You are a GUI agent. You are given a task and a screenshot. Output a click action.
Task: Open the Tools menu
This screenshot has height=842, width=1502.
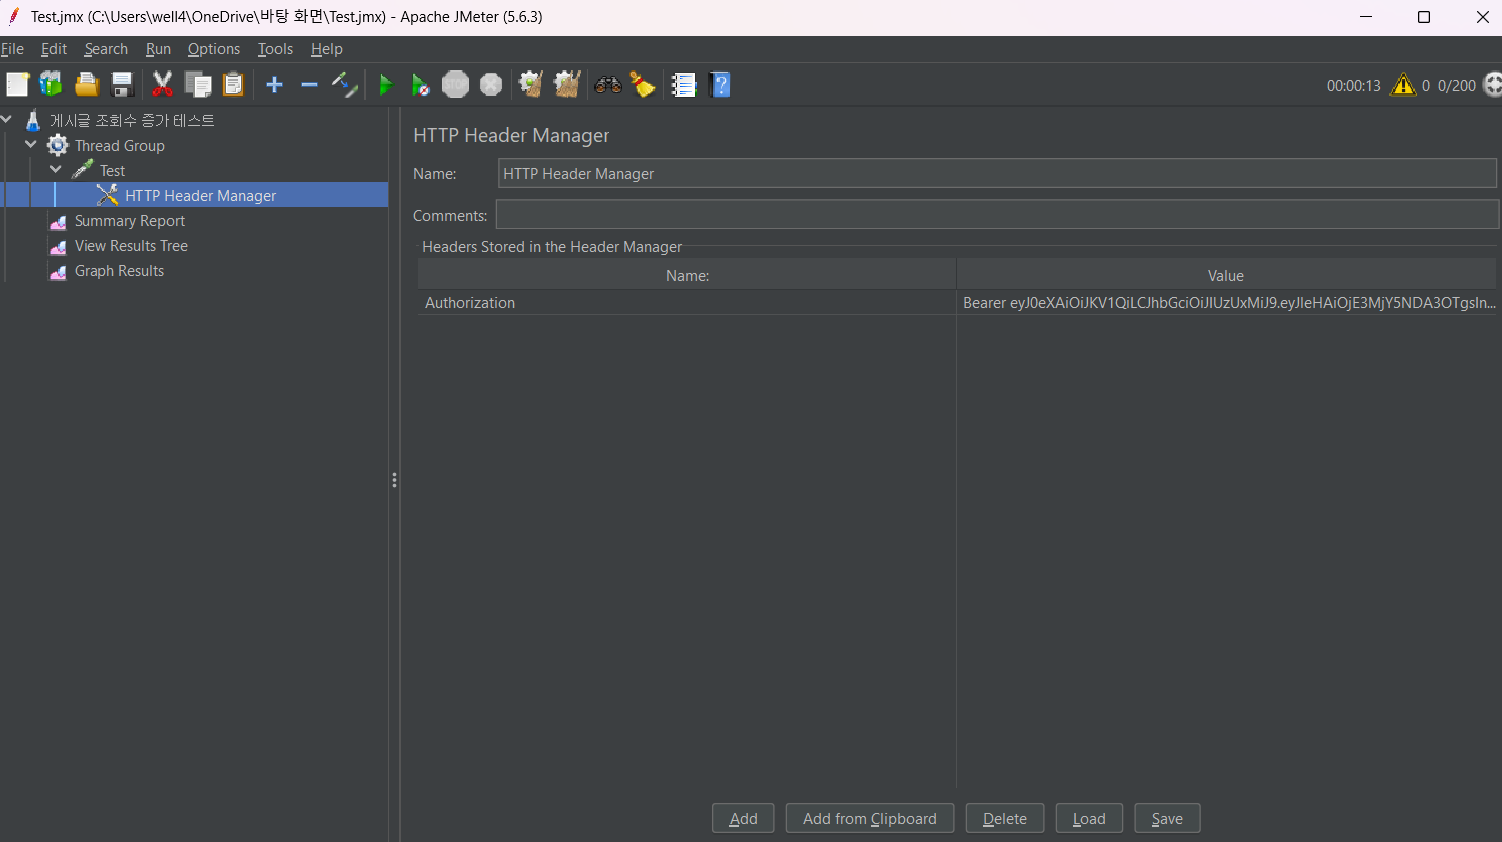[x=275, y=49]
